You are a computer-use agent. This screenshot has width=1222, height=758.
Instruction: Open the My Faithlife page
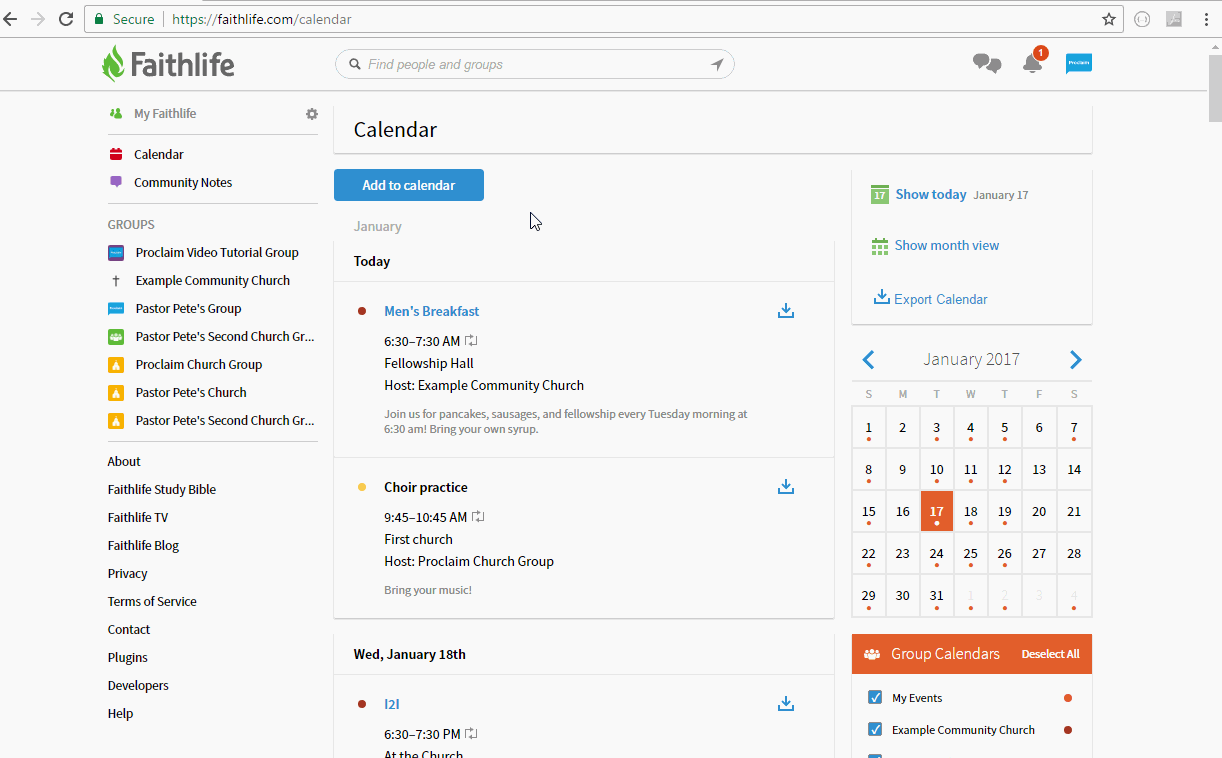coord(165,114)
